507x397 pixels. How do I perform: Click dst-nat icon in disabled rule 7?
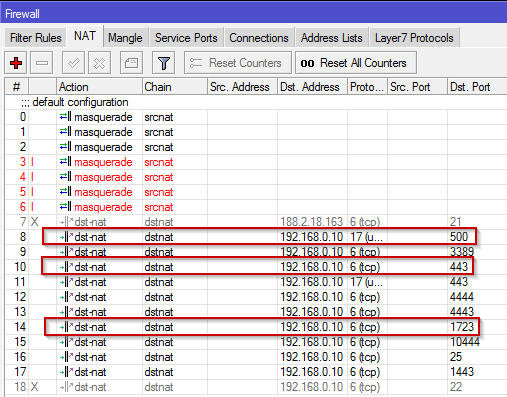click(x=66, y=222)
